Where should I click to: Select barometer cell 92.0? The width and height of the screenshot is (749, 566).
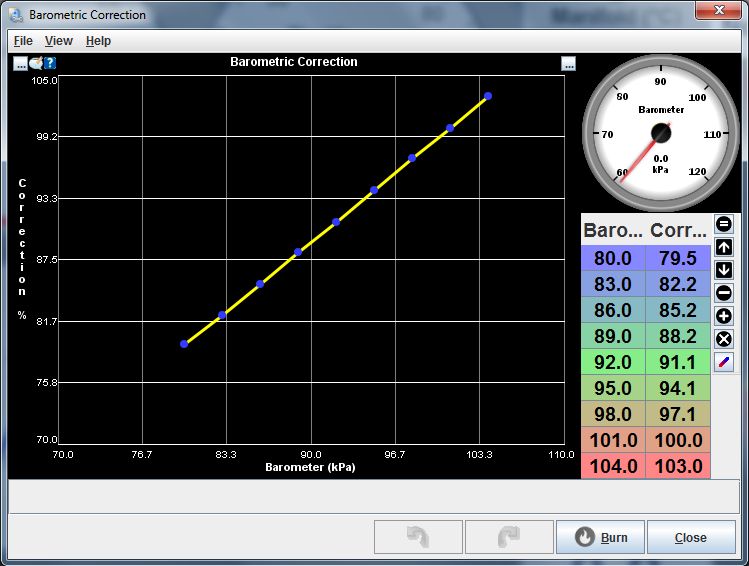pyautogui.click(x=613, y=362)
